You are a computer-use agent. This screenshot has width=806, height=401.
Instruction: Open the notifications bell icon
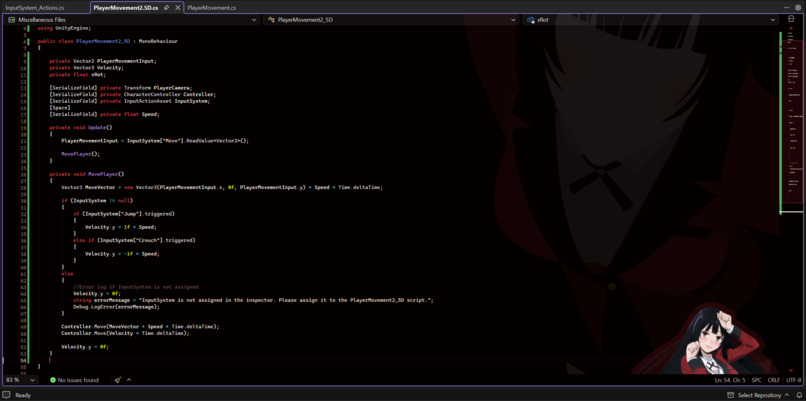tap(797, 395)
